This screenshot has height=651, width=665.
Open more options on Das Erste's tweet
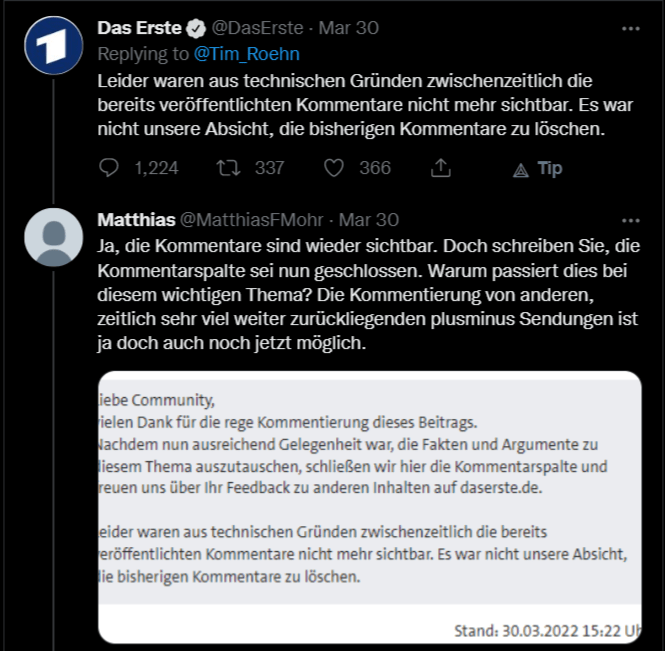[630, 27]
